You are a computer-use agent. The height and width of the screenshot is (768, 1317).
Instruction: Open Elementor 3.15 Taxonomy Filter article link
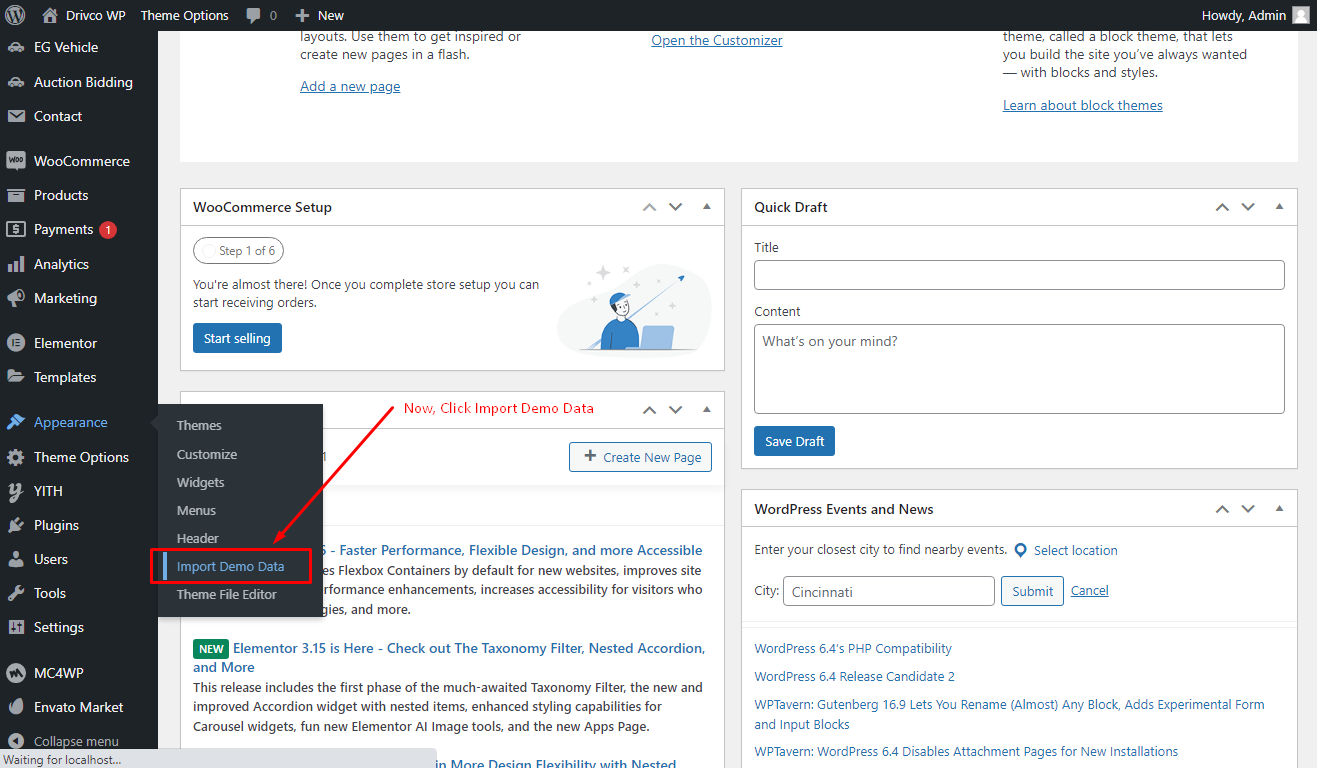(x=451, y=657)
